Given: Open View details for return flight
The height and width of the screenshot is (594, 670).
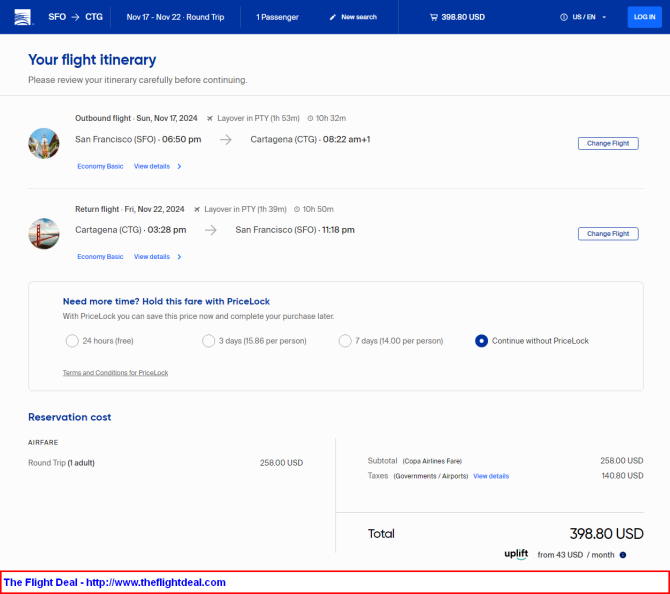Looking at the screenshot, I should [x=152, y=256].
